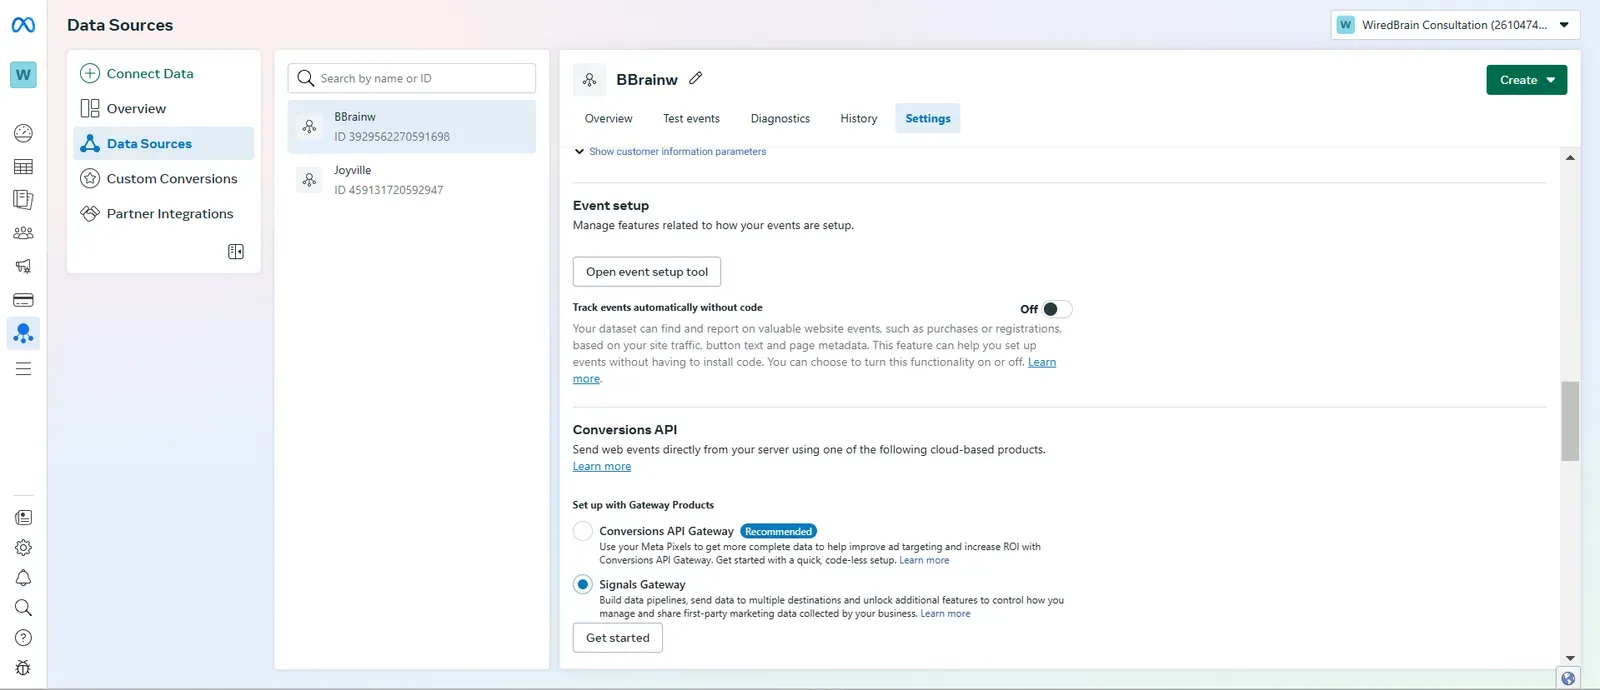Select the Conversions API Gateway radio button
Screen dimensions: 1600x690
(x=583, y=531)
